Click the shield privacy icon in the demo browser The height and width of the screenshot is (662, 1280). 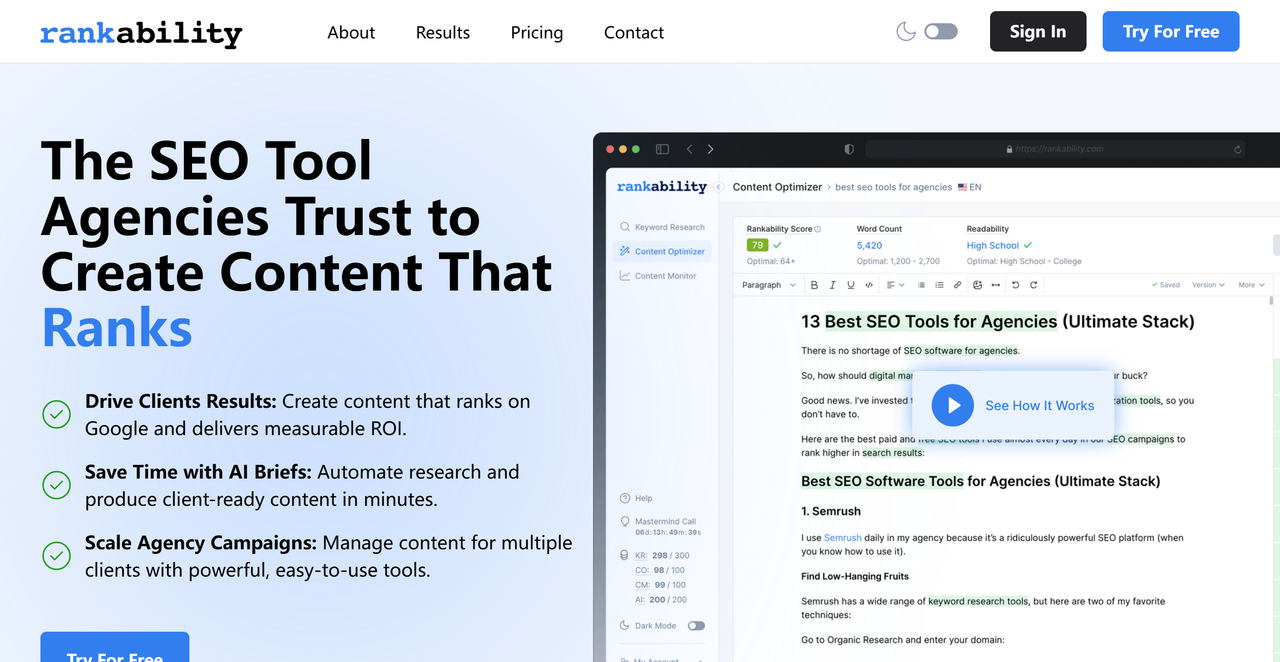849,149
